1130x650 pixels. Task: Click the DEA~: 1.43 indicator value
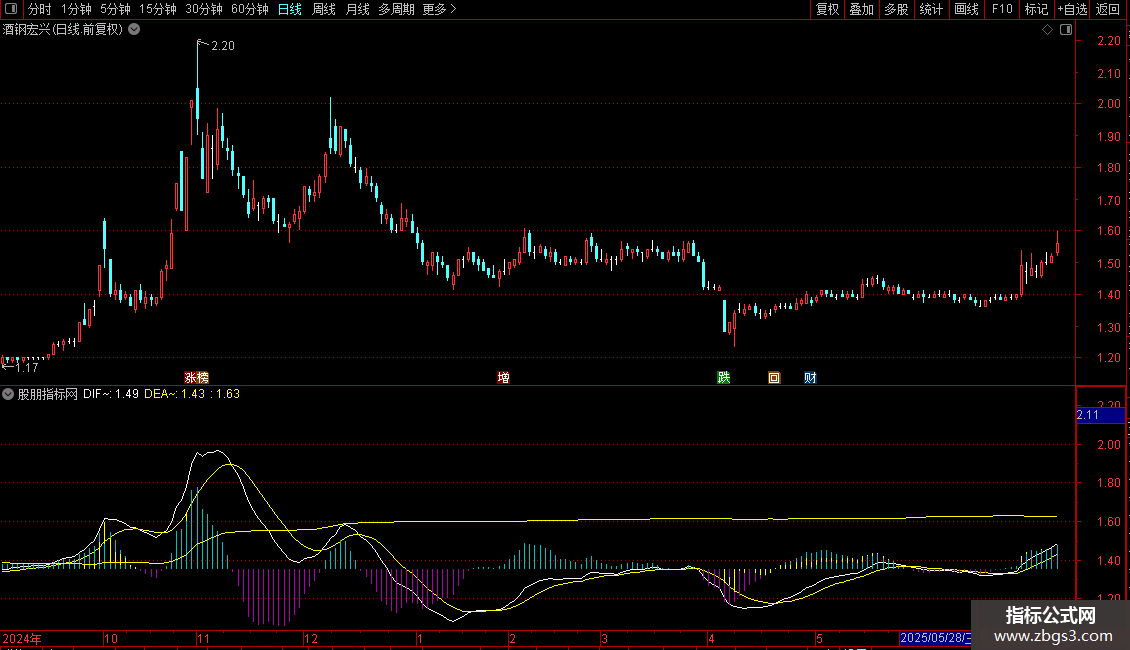point(174,394)
